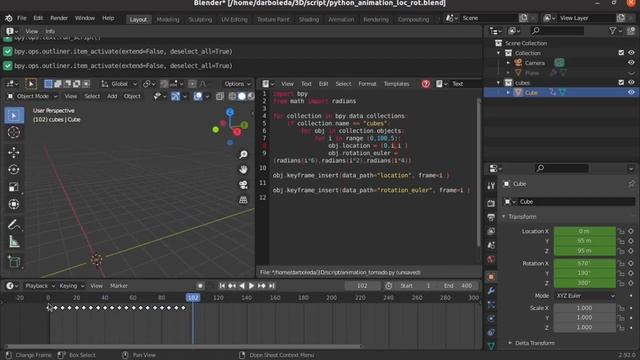Open Templates menu in text editor
This screenshot has height=360, width=640.
(x=396, y=84)
